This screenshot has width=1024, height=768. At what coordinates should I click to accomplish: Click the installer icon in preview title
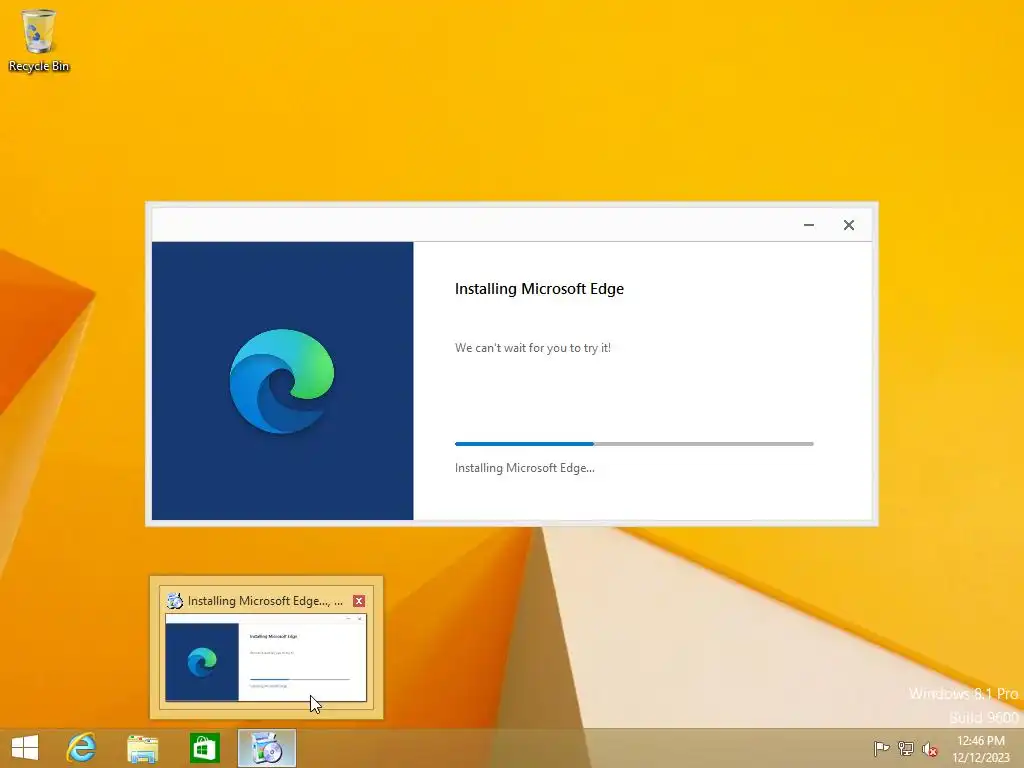click(174, 601)
